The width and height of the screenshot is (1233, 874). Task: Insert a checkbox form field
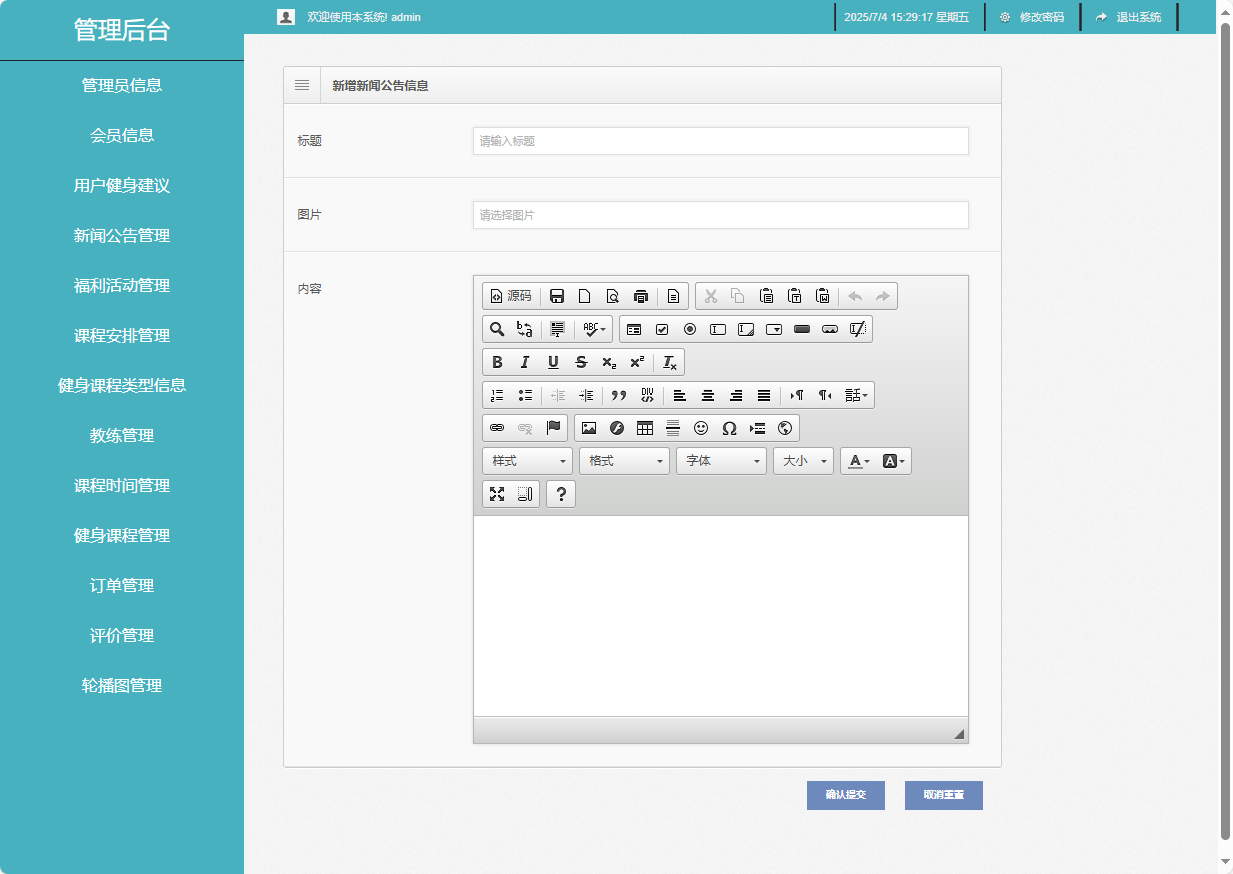tap(662, 329)
